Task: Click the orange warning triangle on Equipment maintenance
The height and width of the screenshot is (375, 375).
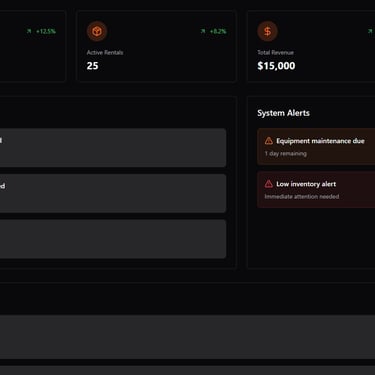Action: 269,141
